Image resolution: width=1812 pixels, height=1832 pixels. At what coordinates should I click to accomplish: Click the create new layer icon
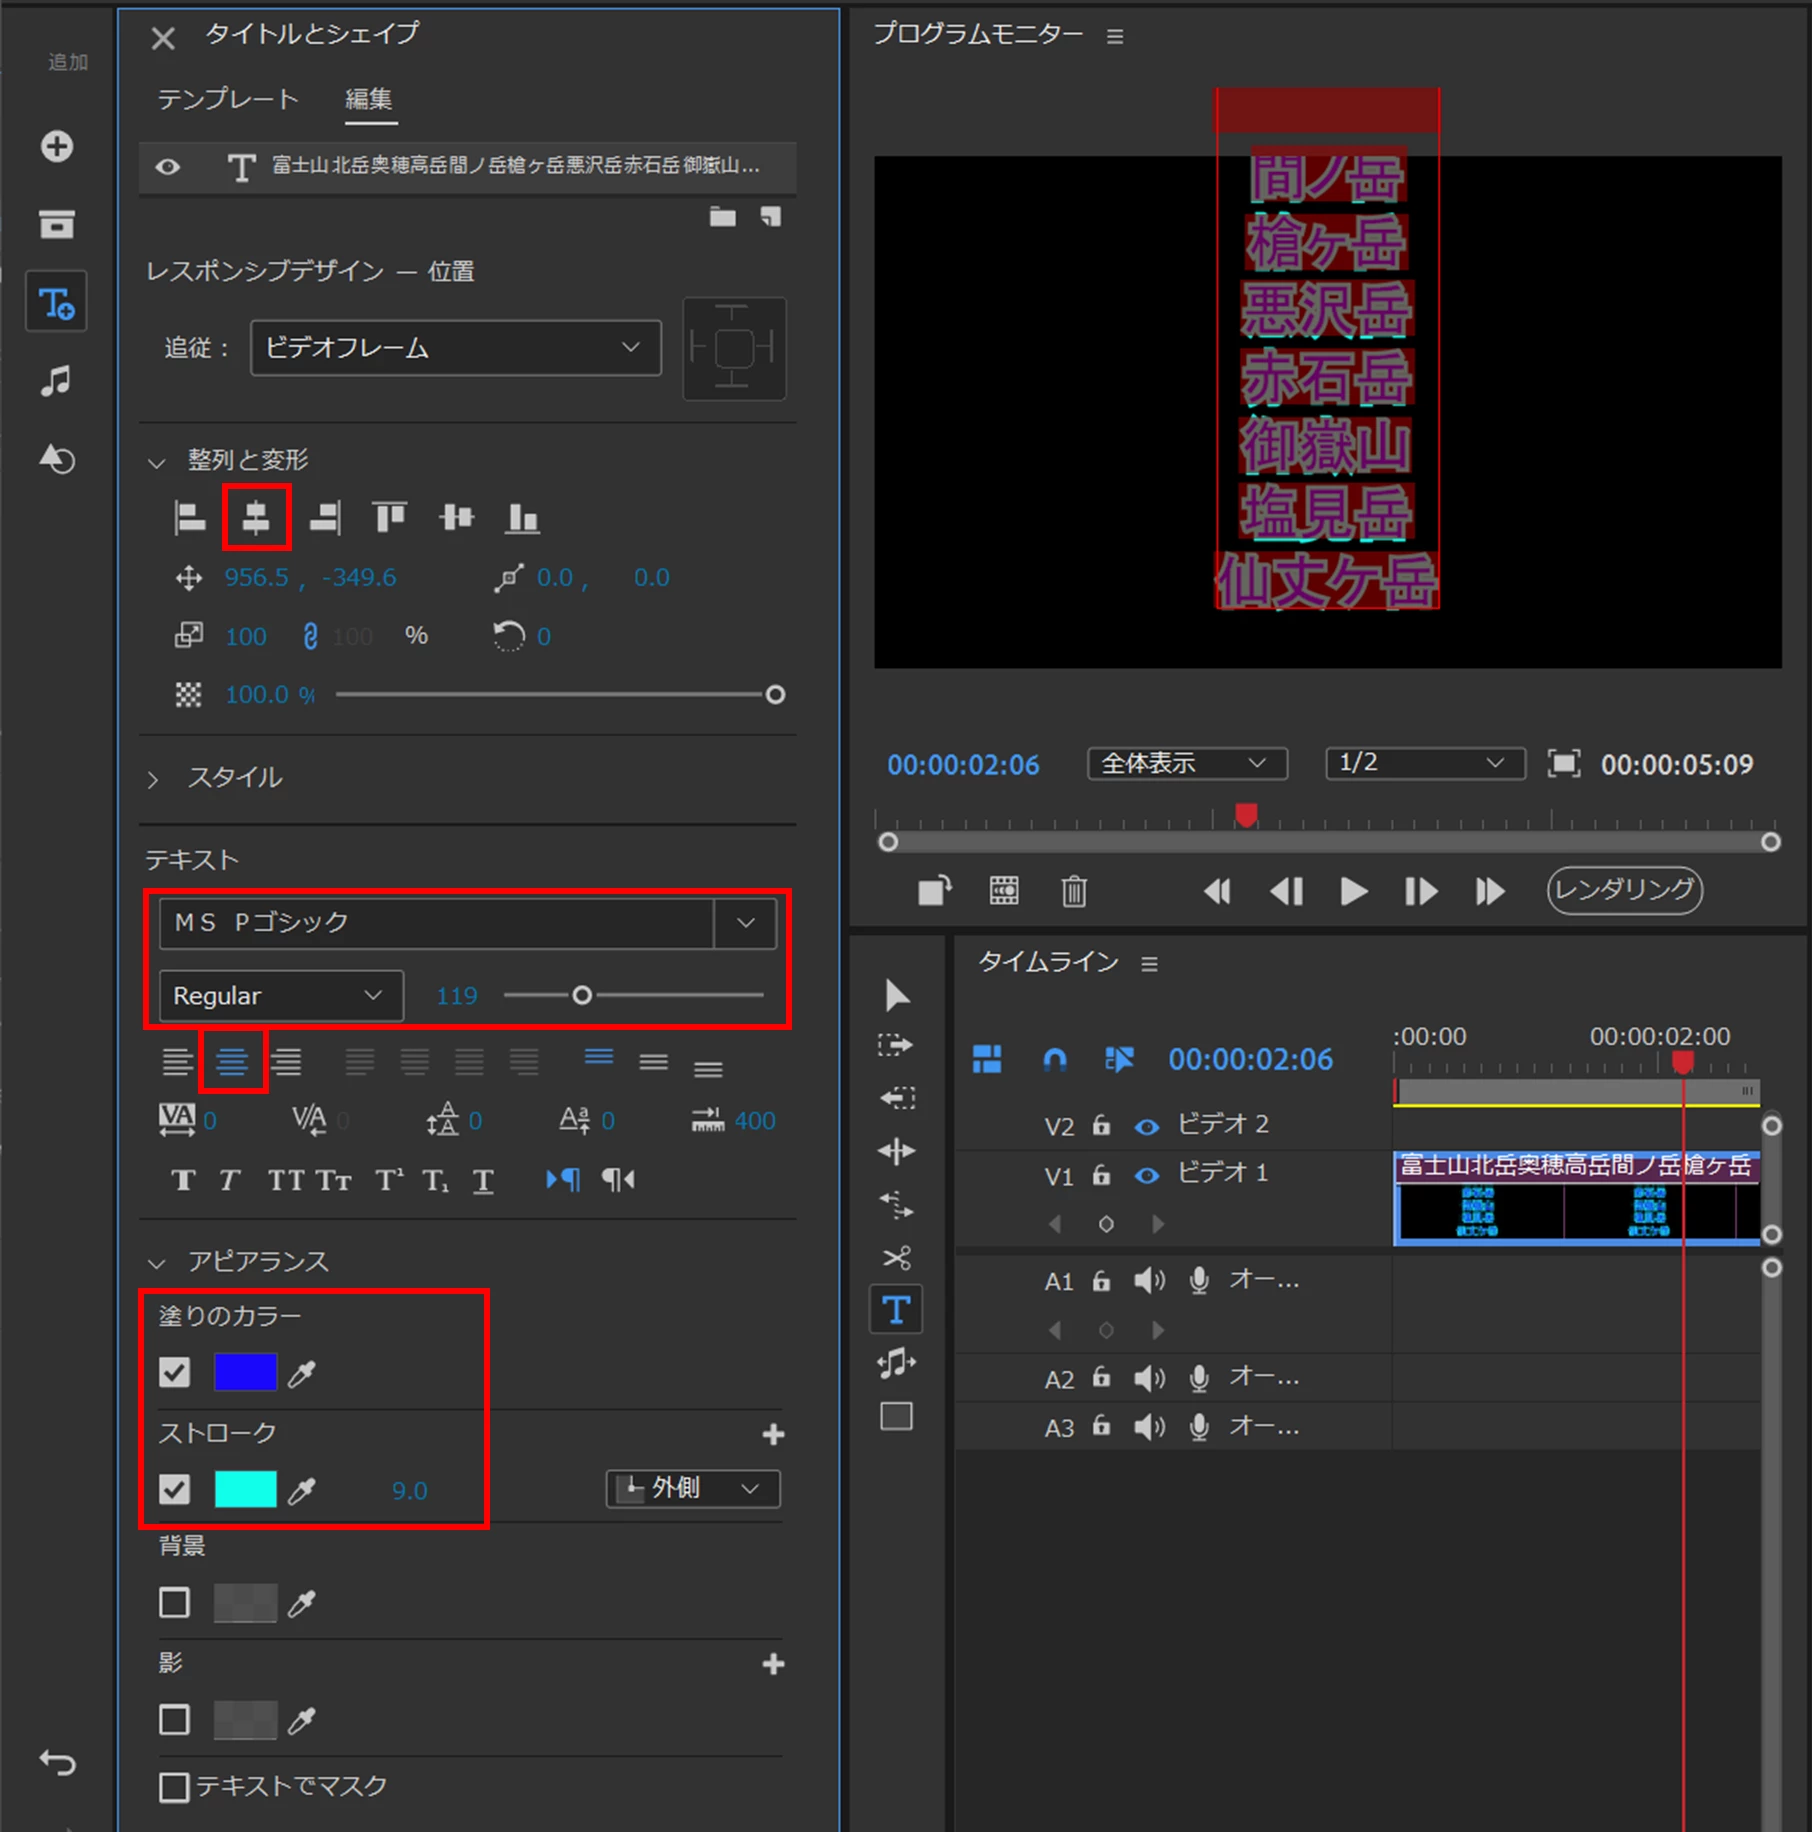(770, 216)
